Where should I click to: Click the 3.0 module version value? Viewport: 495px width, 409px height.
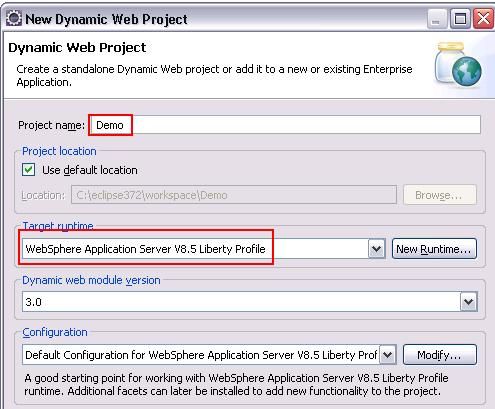tap(33, 302)
